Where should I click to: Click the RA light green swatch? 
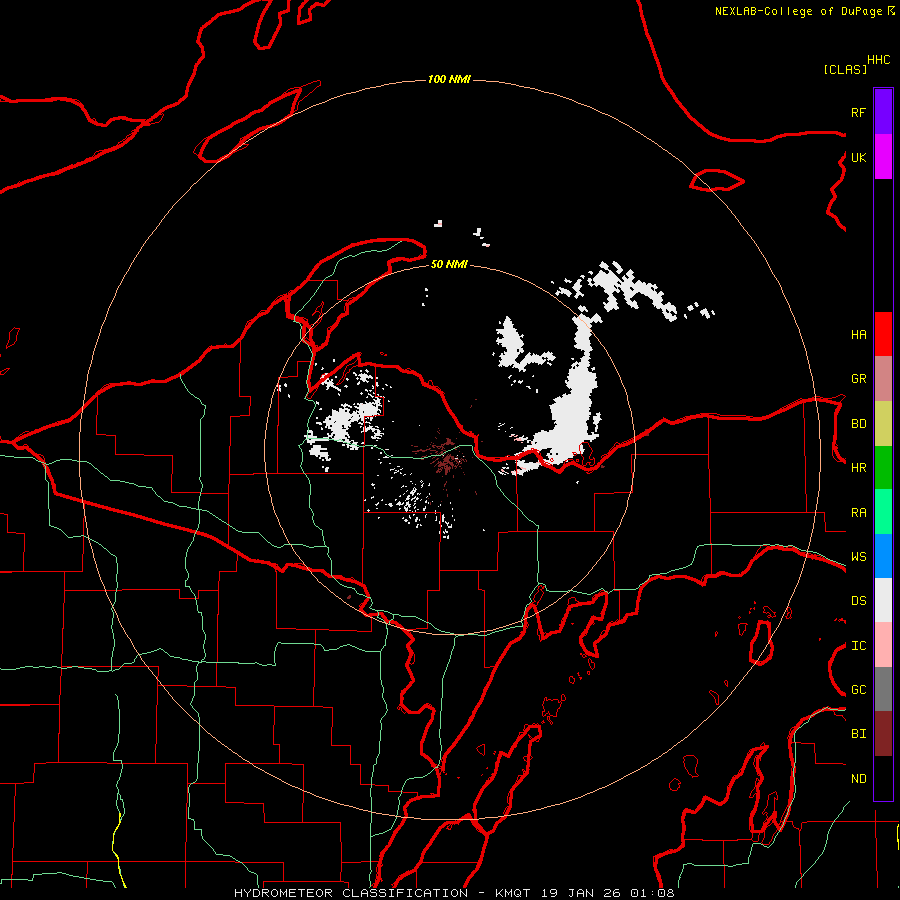883,512
